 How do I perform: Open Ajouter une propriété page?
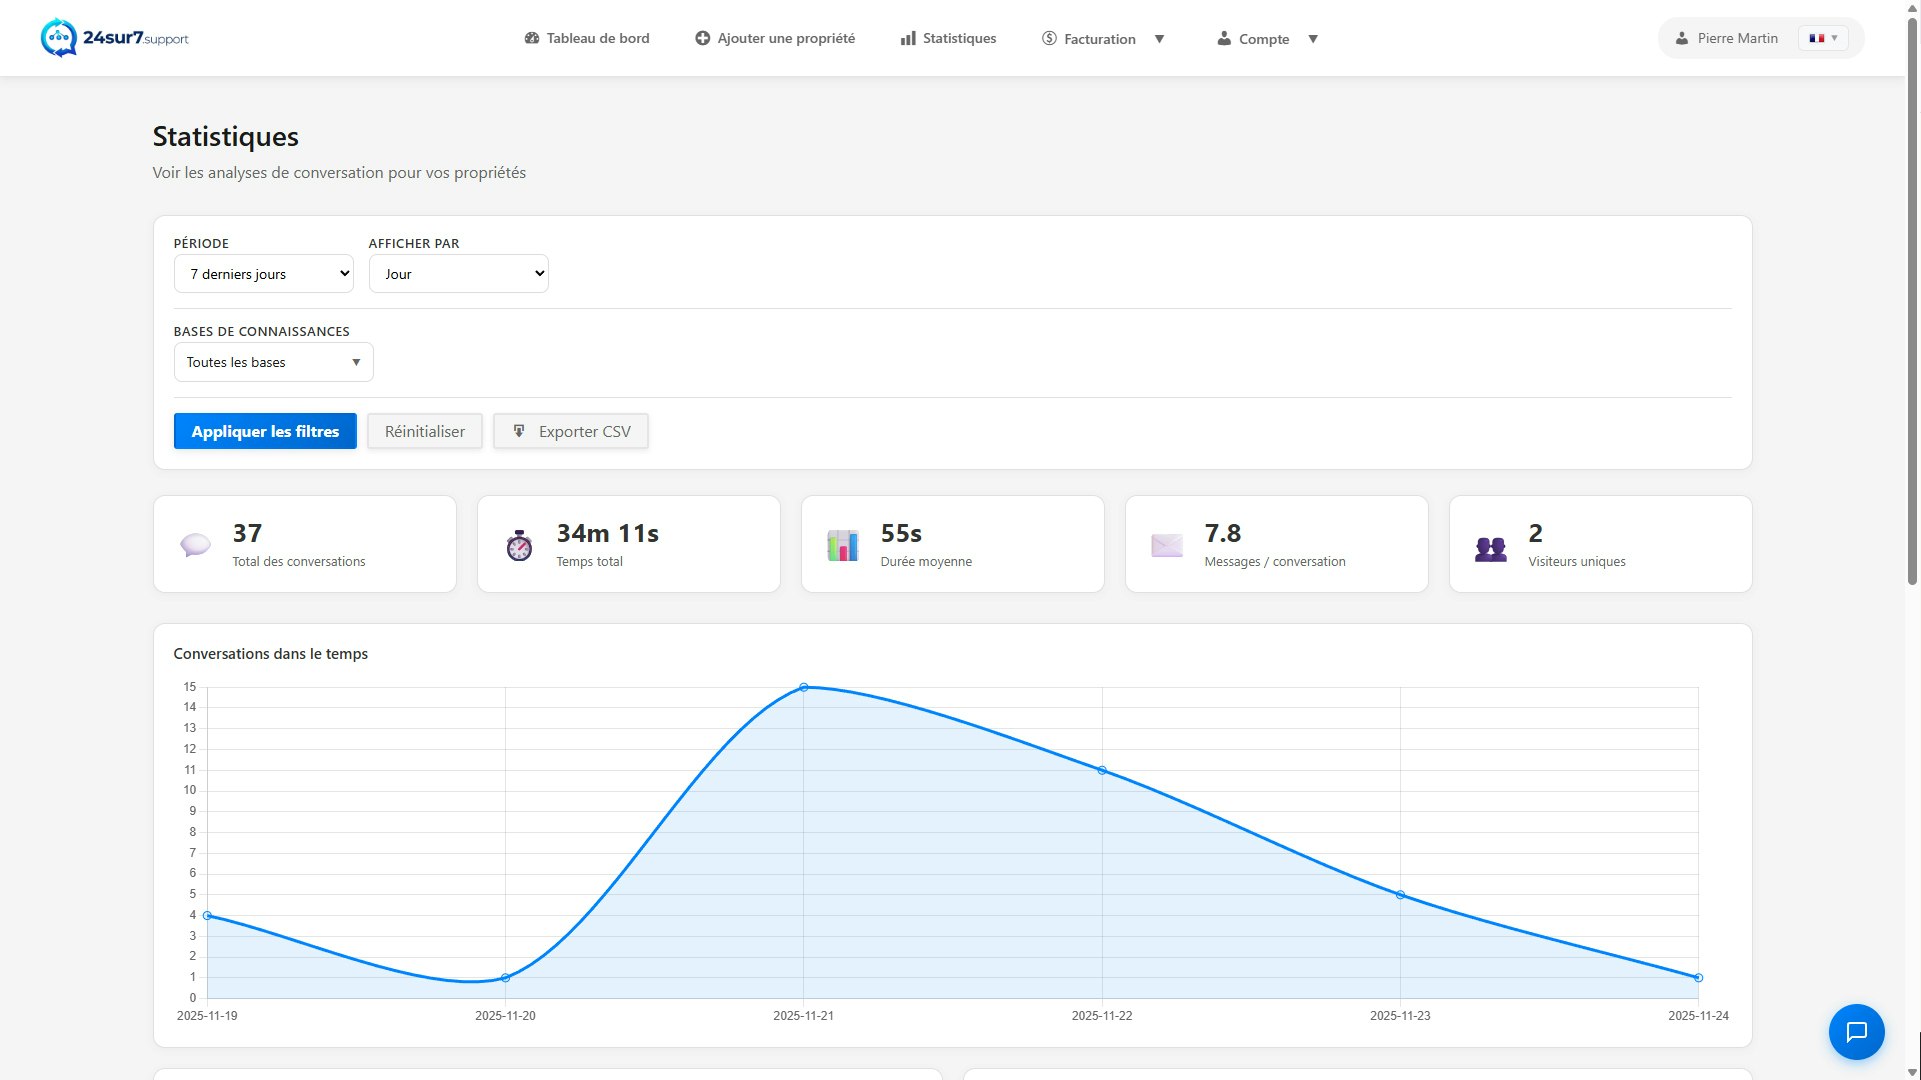point(775,38)
